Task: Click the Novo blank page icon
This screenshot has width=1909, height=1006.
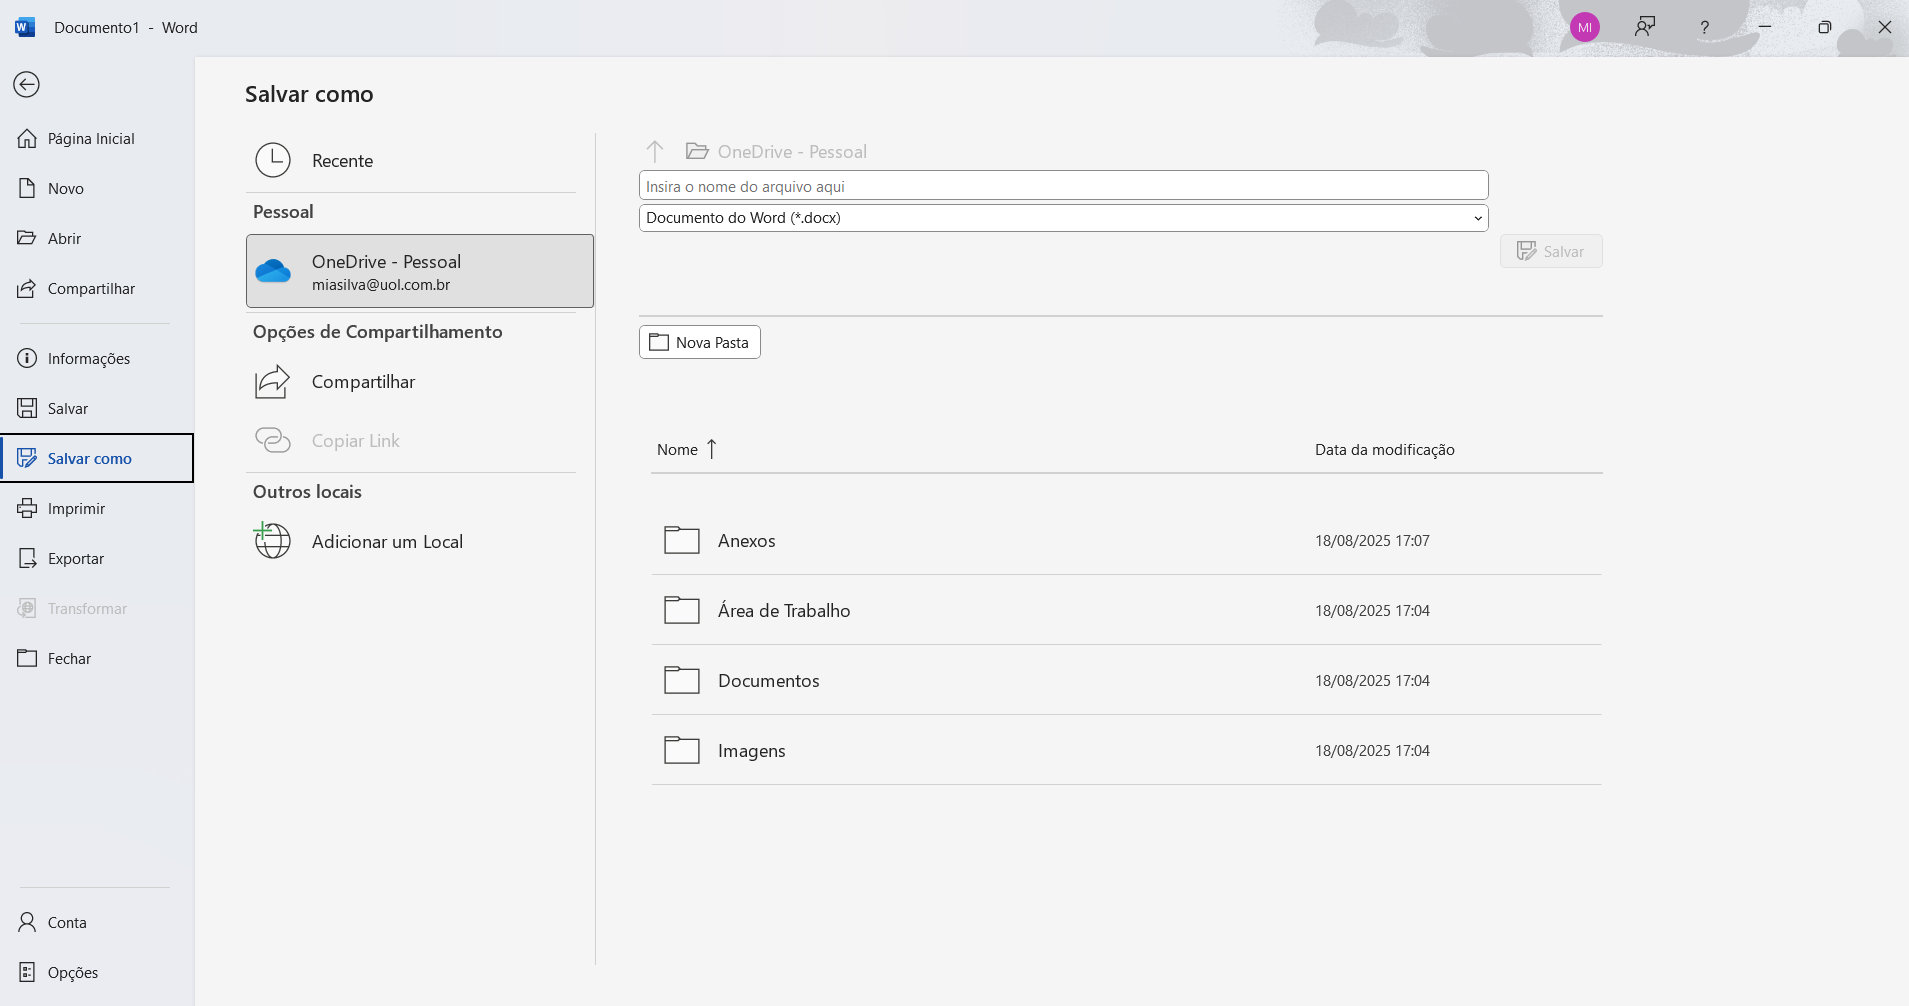Action: [27, 188]
